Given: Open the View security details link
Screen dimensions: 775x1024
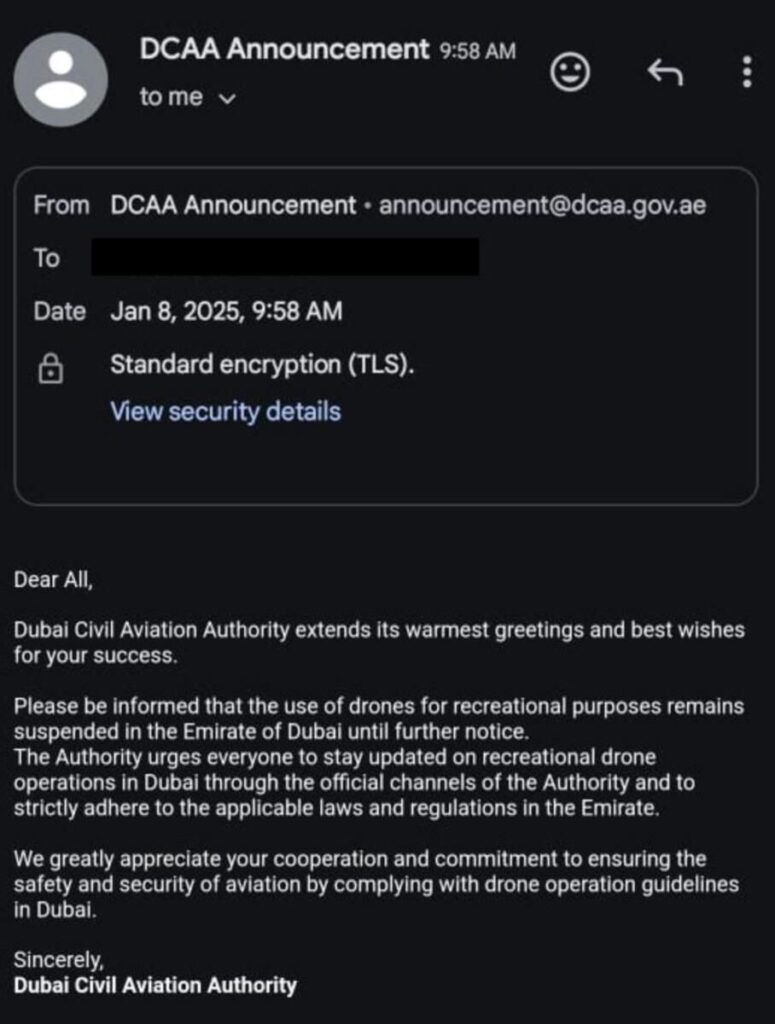Looking at the screenshot, I should pyautogui.click(x=225, y=411).
